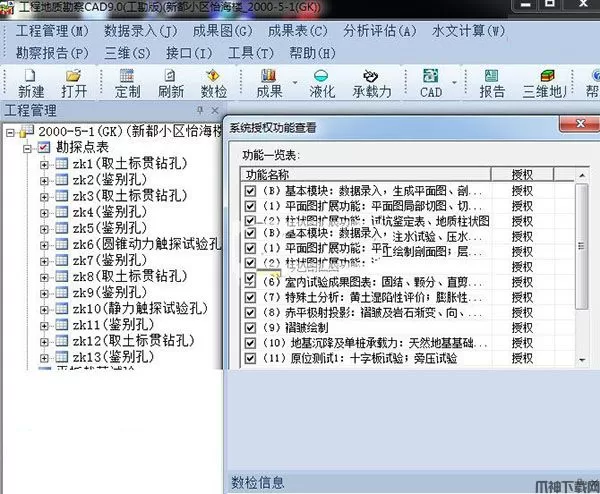
Task: Pin the 工程管理 panel
Action: (x=200, y=111)
